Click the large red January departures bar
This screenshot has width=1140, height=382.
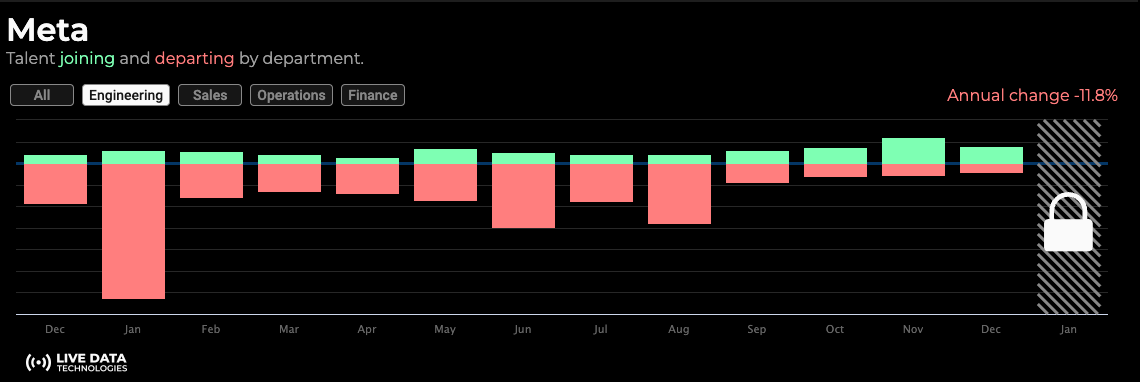[x=133, y=231]
